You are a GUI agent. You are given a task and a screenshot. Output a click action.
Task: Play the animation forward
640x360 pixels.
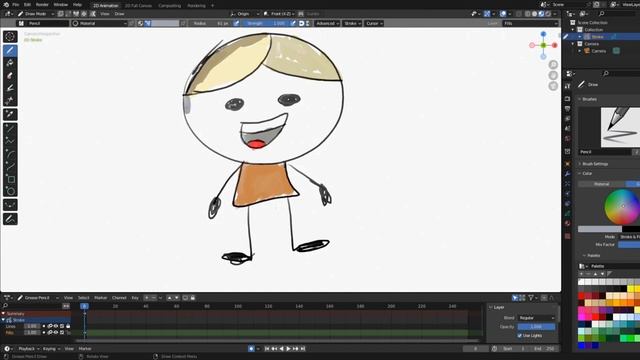tap(289, 349)
